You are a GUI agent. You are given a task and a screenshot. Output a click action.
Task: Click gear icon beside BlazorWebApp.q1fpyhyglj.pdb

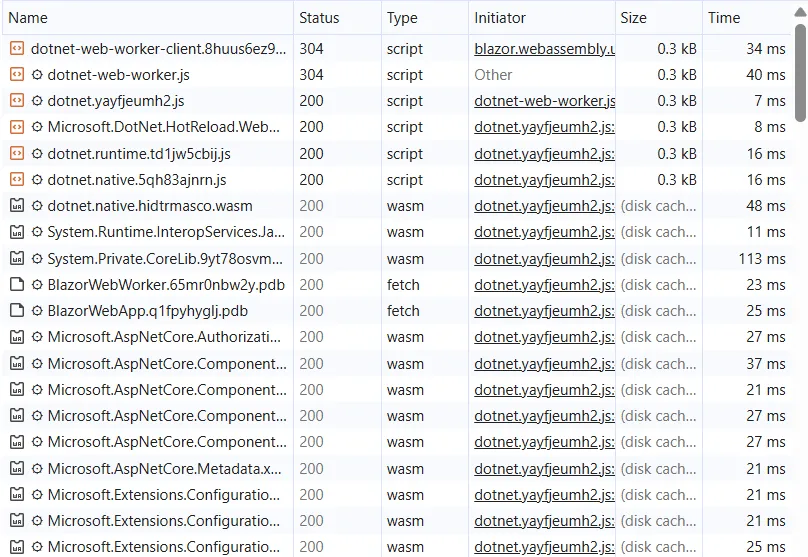37,311
